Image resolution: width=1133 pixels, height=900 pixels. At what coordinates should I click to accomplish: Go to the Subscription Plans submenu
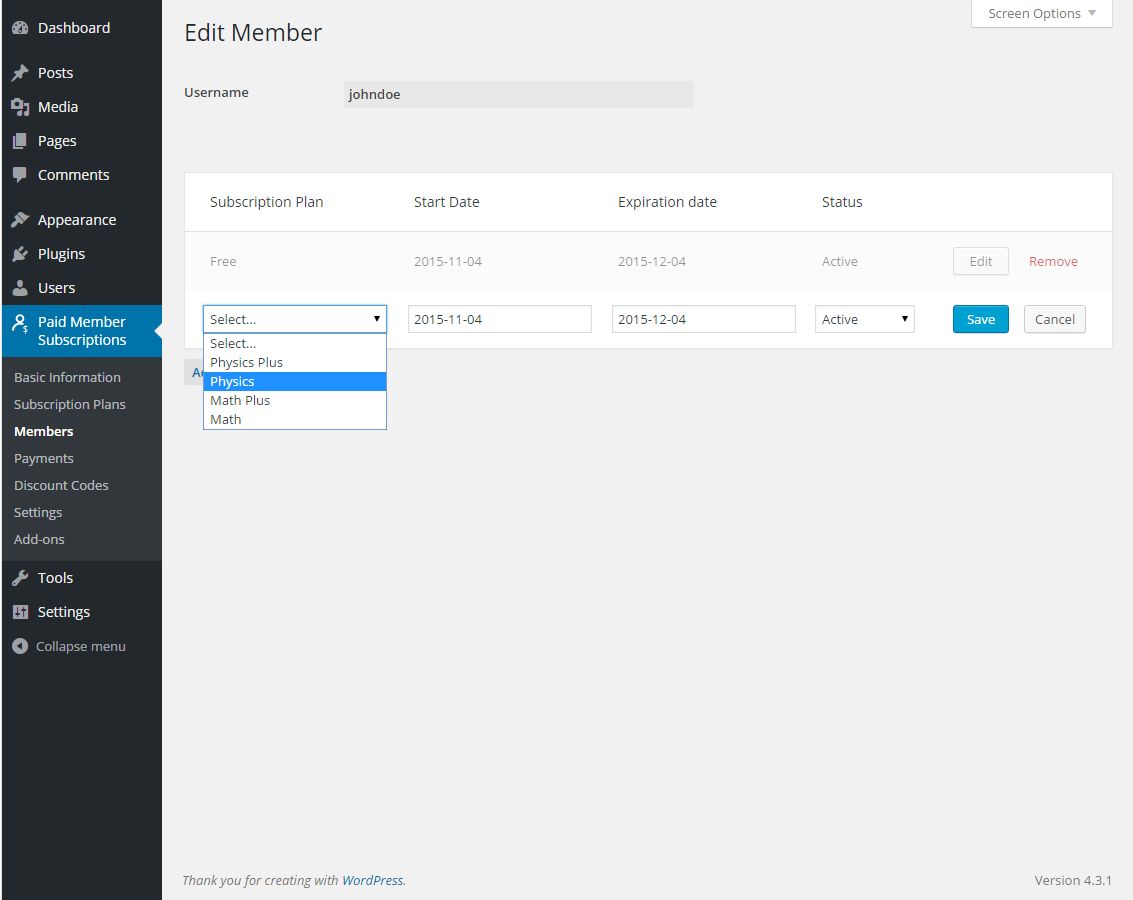(x=69, y=404)
